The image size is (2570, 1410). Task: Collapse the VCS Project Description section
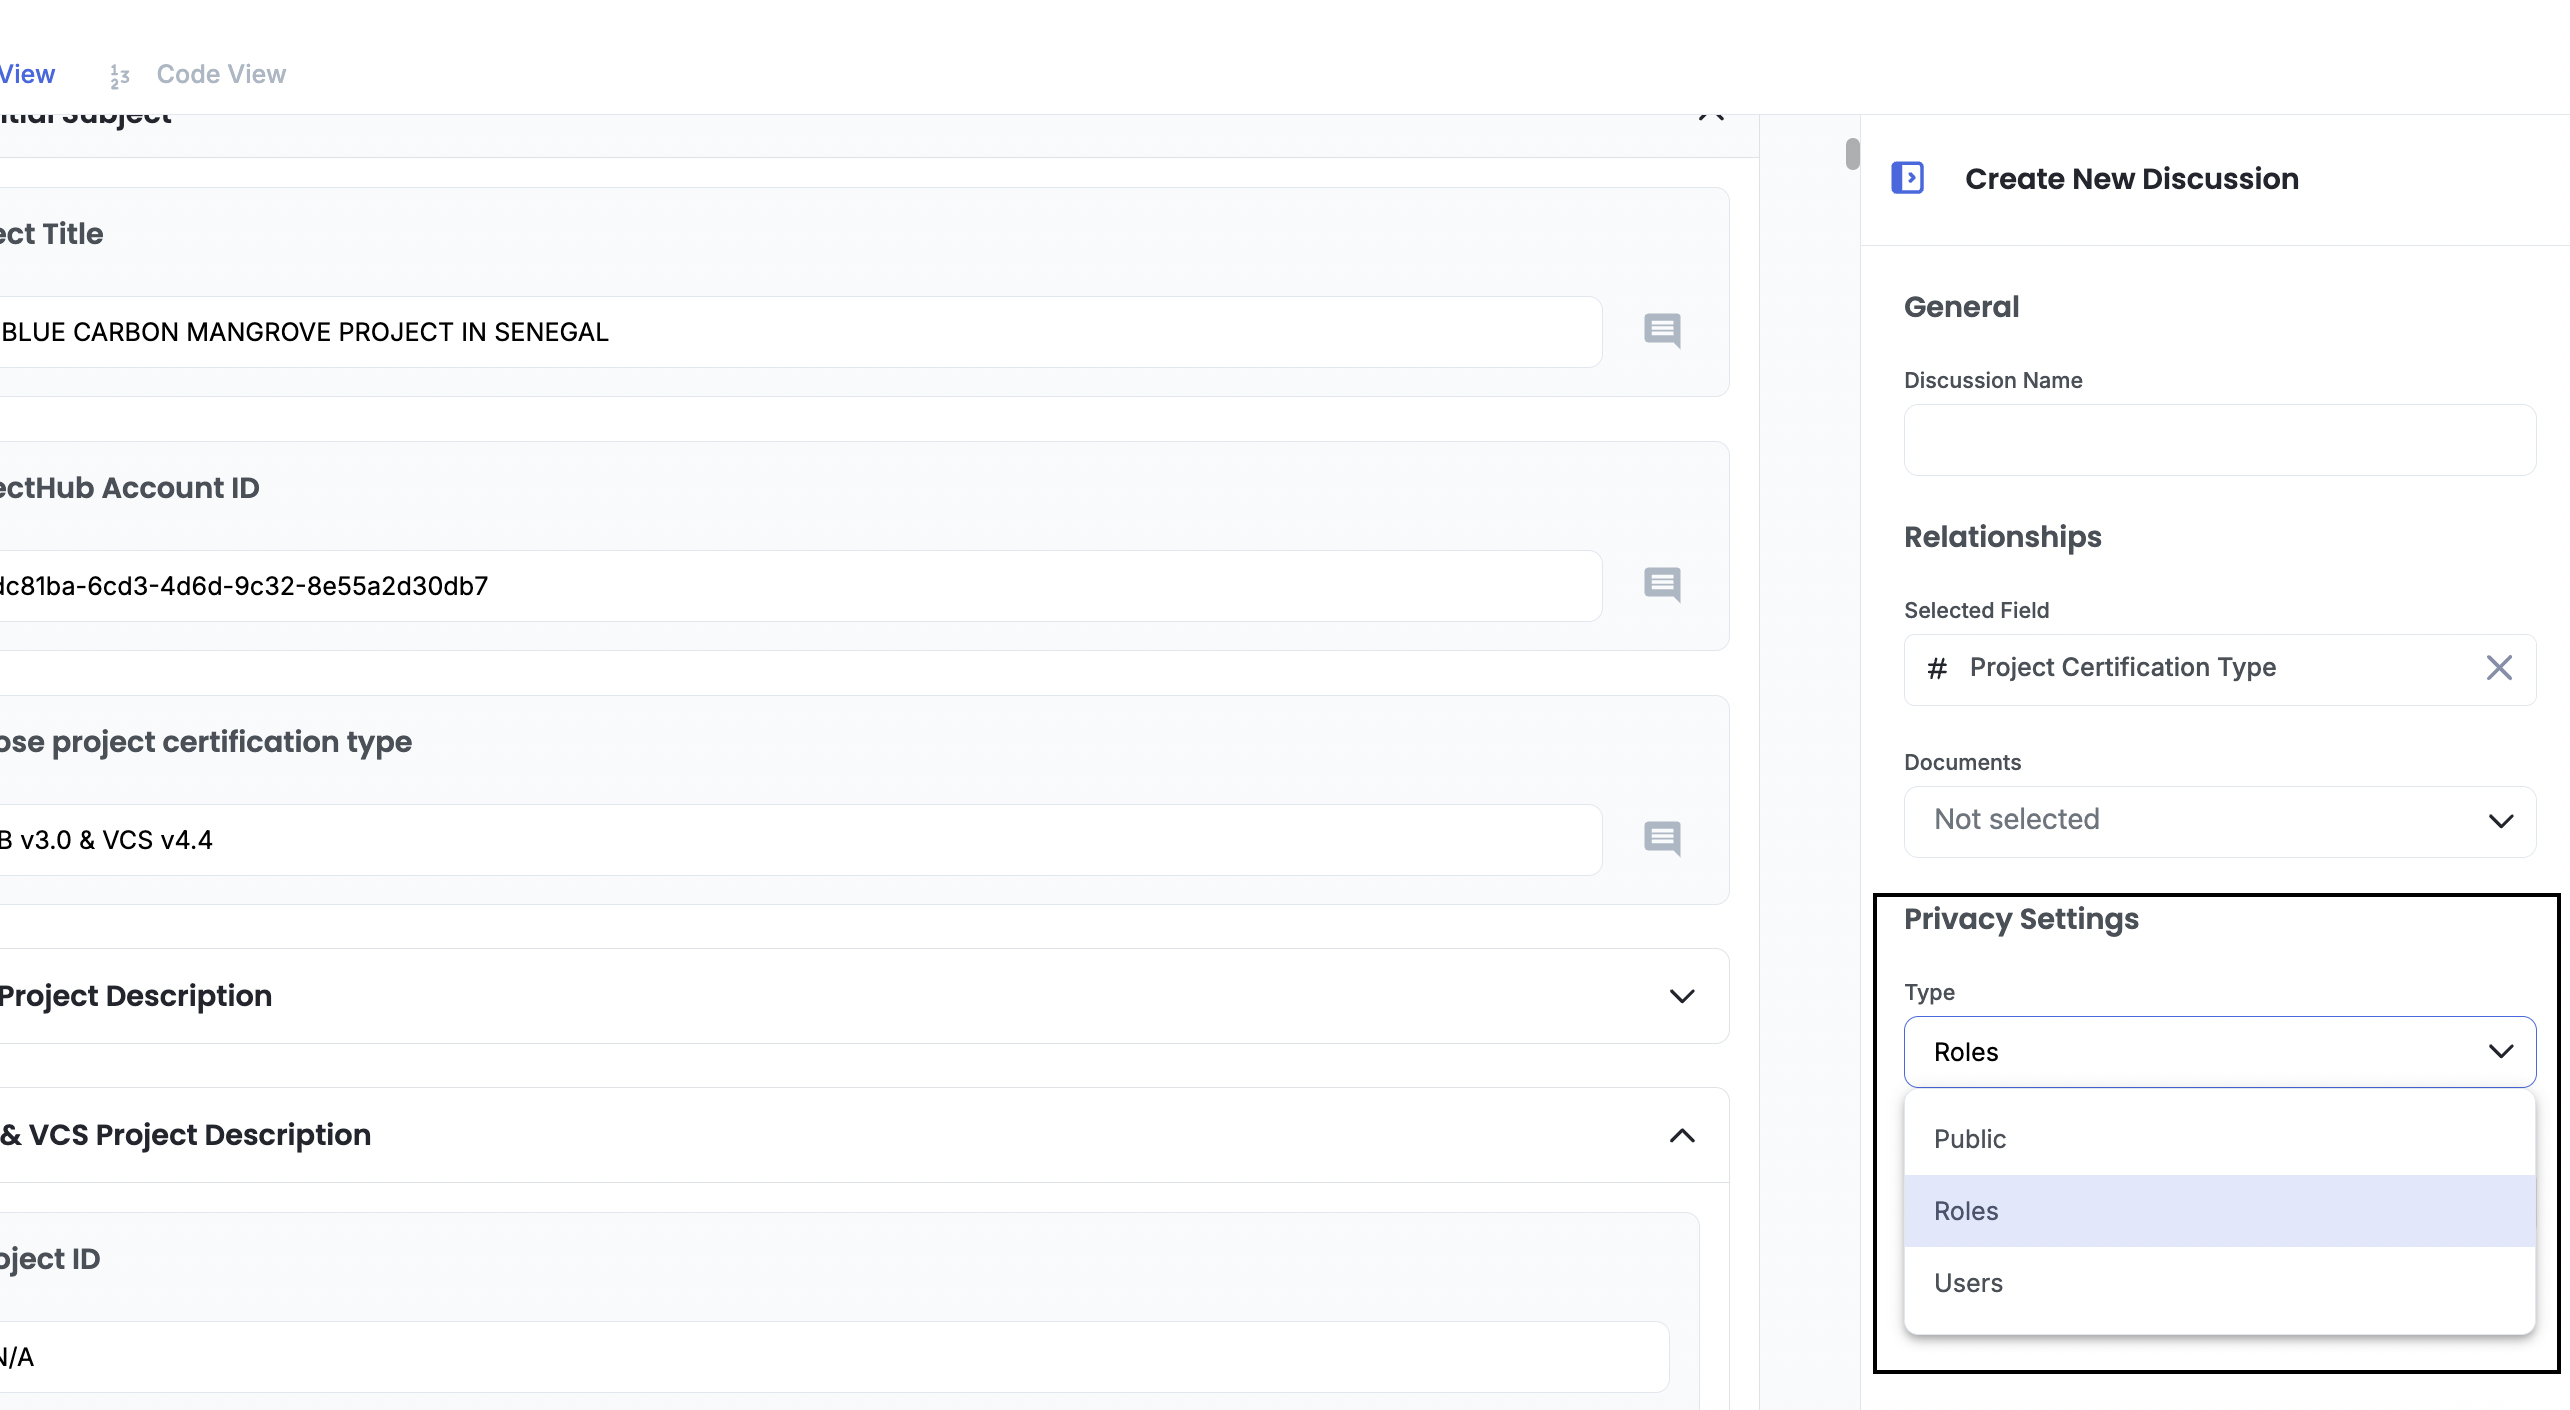tap(1682, 1135)
